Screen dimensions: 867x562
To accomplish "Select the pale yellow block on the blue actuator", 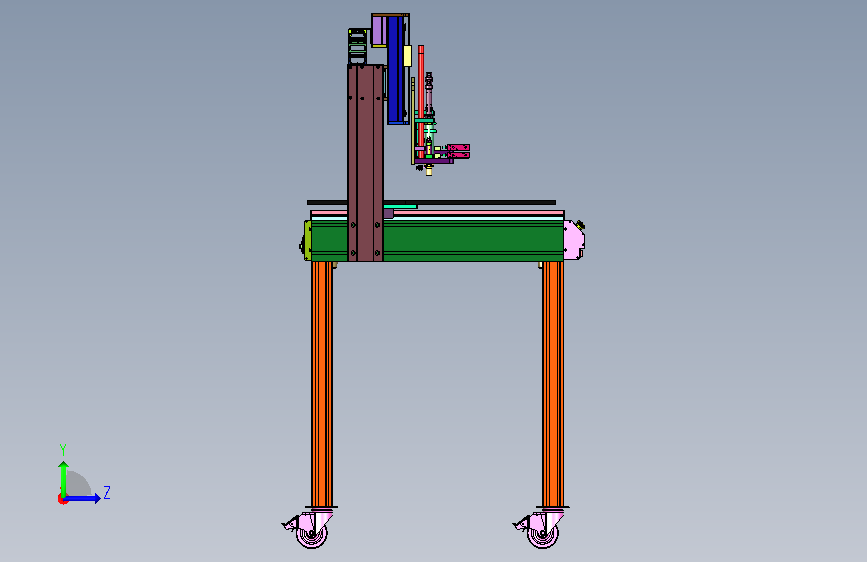I will tap(408, 56).
